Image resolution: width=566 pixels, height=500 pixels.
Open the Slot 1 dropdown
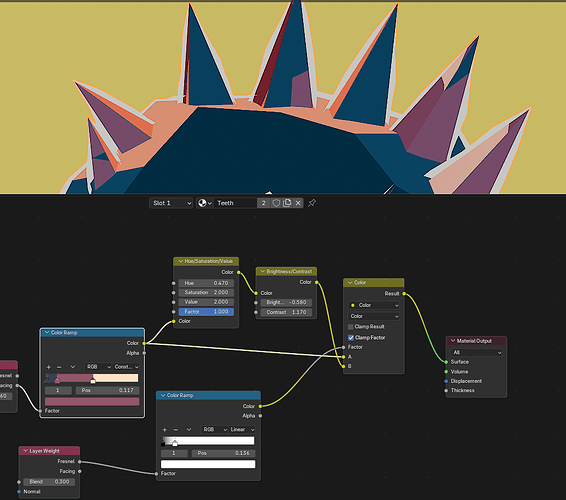171,203
